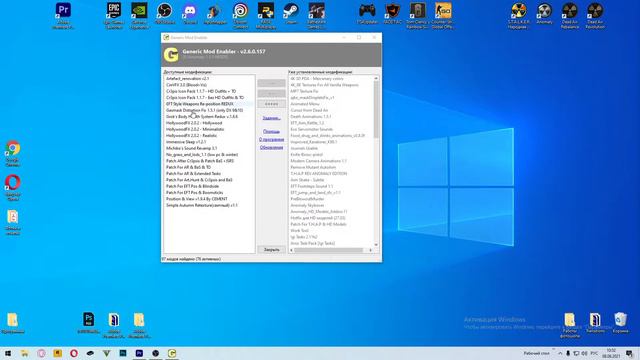Image resolution: width=640 pixels, height=360 pixels.
Task: Click the activated mods vertical scrollbar
Action: click(x=376, y=109)
